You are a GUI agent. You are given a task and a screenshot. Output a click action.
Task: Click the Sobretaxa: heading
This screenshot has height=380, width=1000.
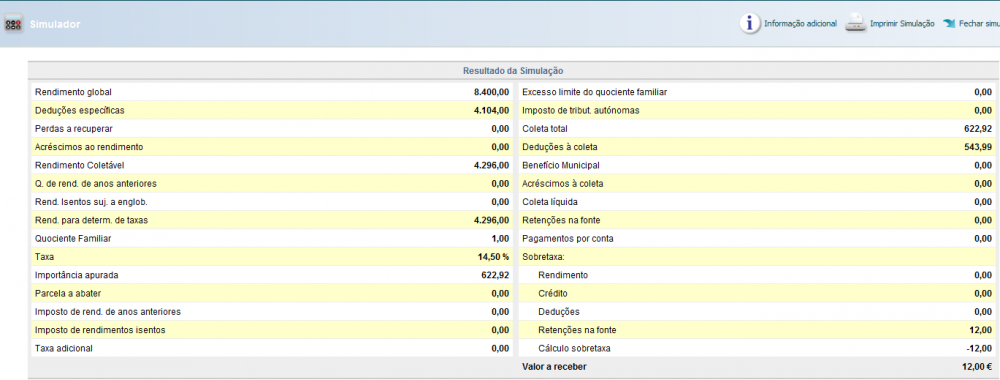(x=543, y=257)
